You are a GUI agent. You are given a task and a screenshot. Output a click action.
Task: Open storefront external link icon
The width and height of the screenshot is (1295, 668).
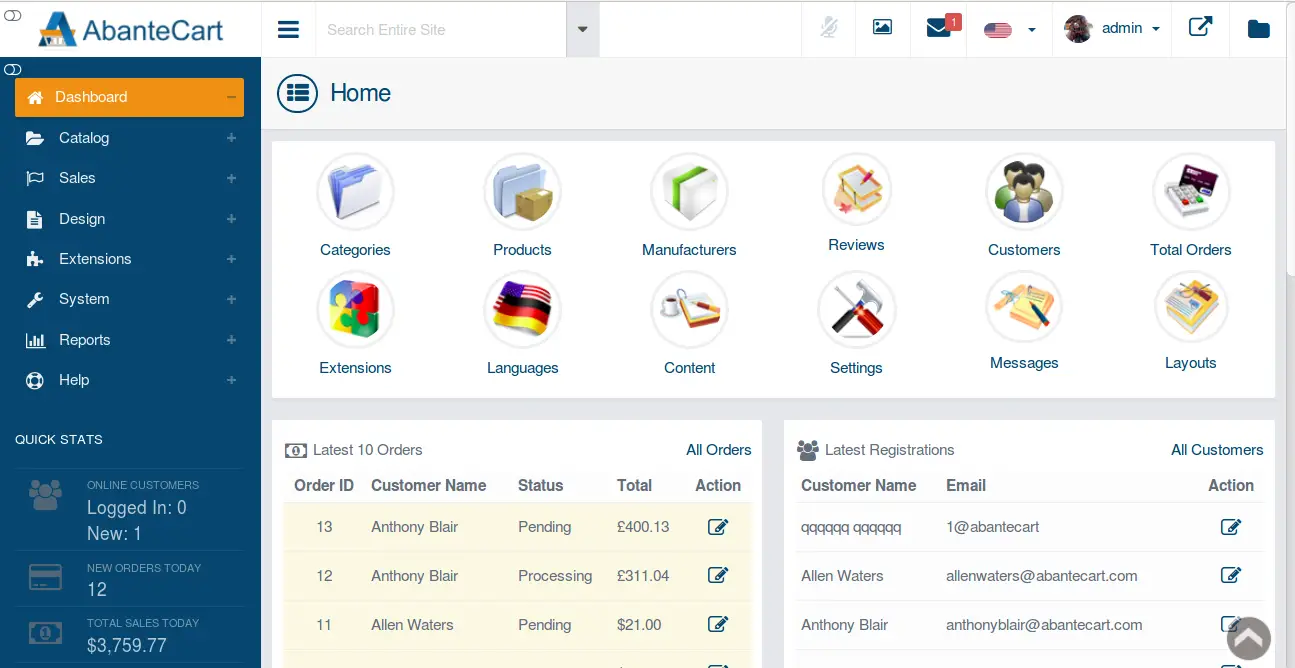1200,27
